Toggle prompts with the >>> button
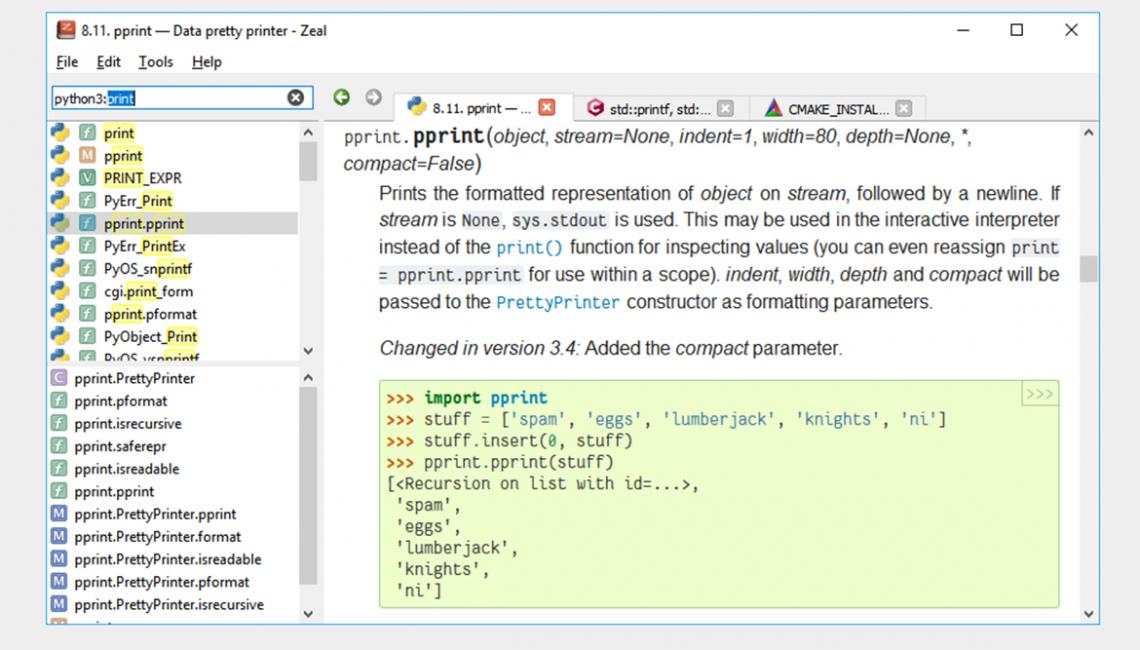The width and height of the screenshot is (1140, 650). [x=1040, y=394]
